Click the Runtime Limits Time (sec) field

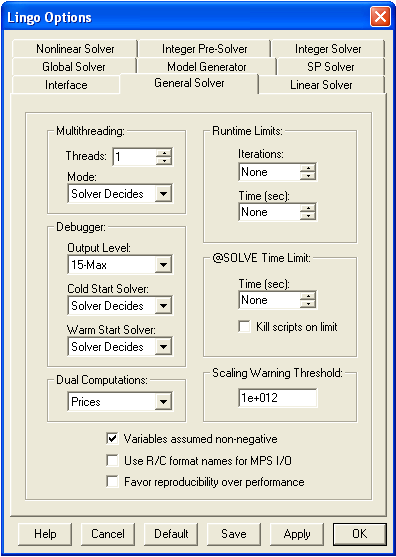tap(269, 212)
